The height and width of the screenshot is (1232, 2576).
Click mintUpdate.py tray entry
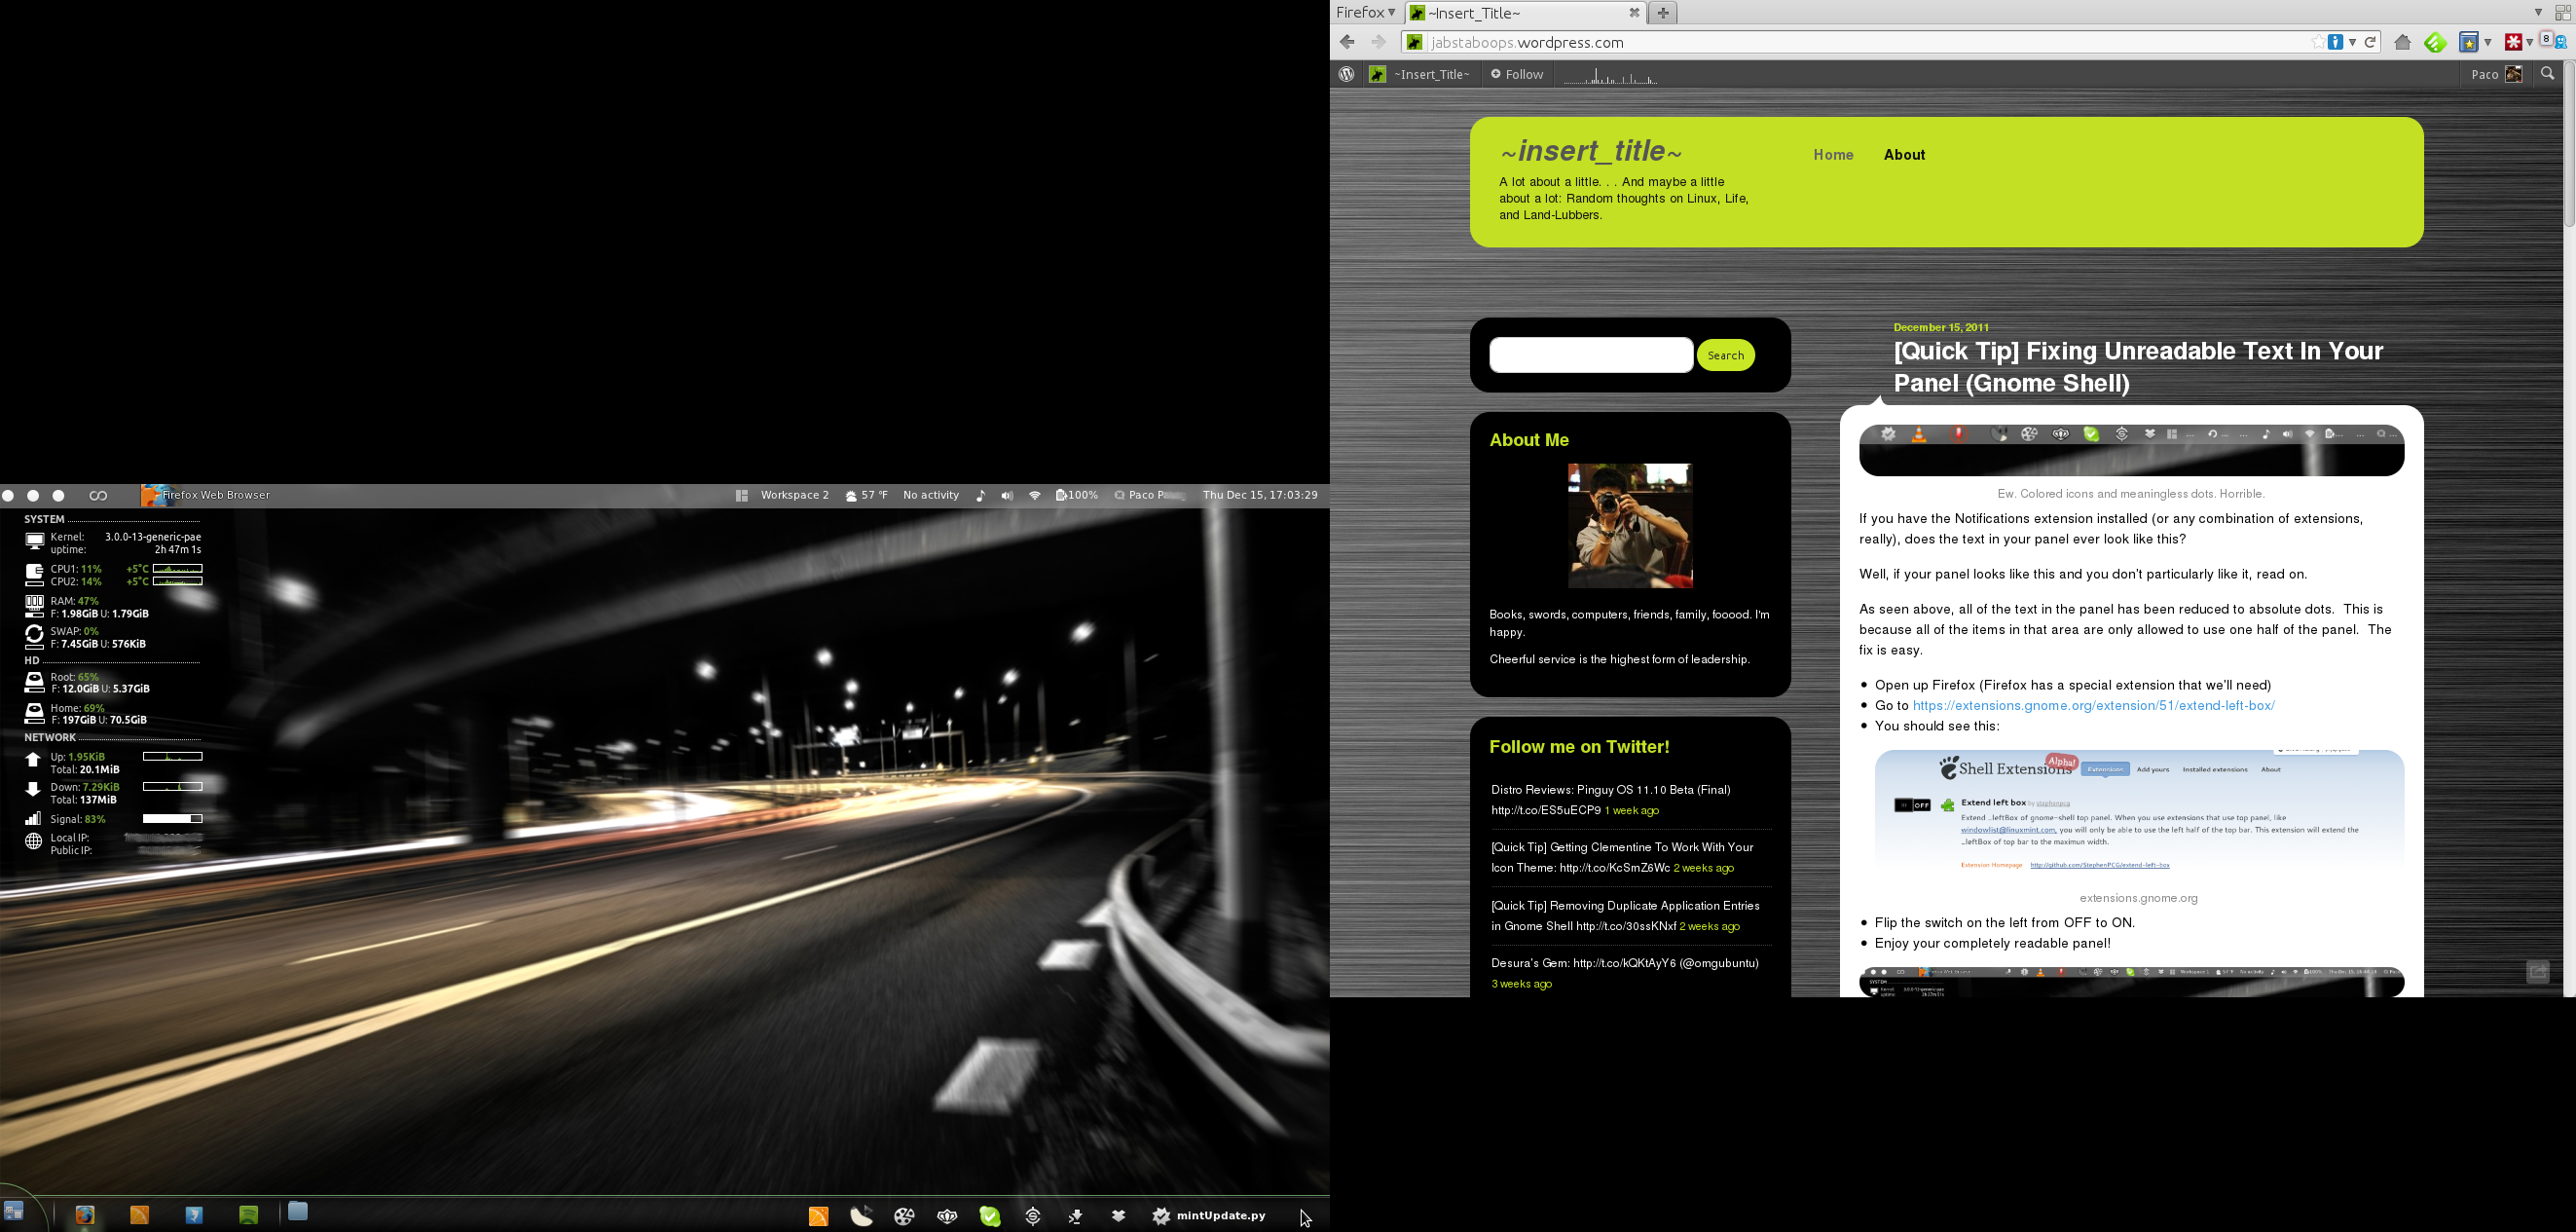tap(1208, 1216)
